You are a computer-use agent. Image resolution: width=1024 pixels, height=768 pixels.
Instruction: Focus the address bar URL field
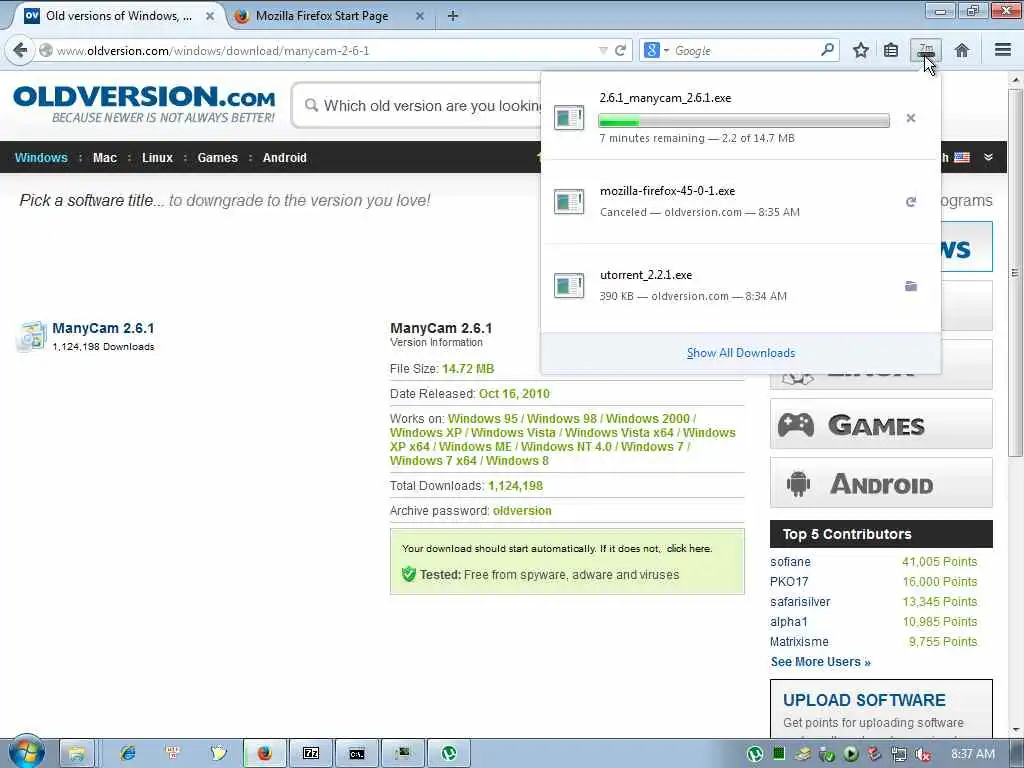tap(320, 50)
